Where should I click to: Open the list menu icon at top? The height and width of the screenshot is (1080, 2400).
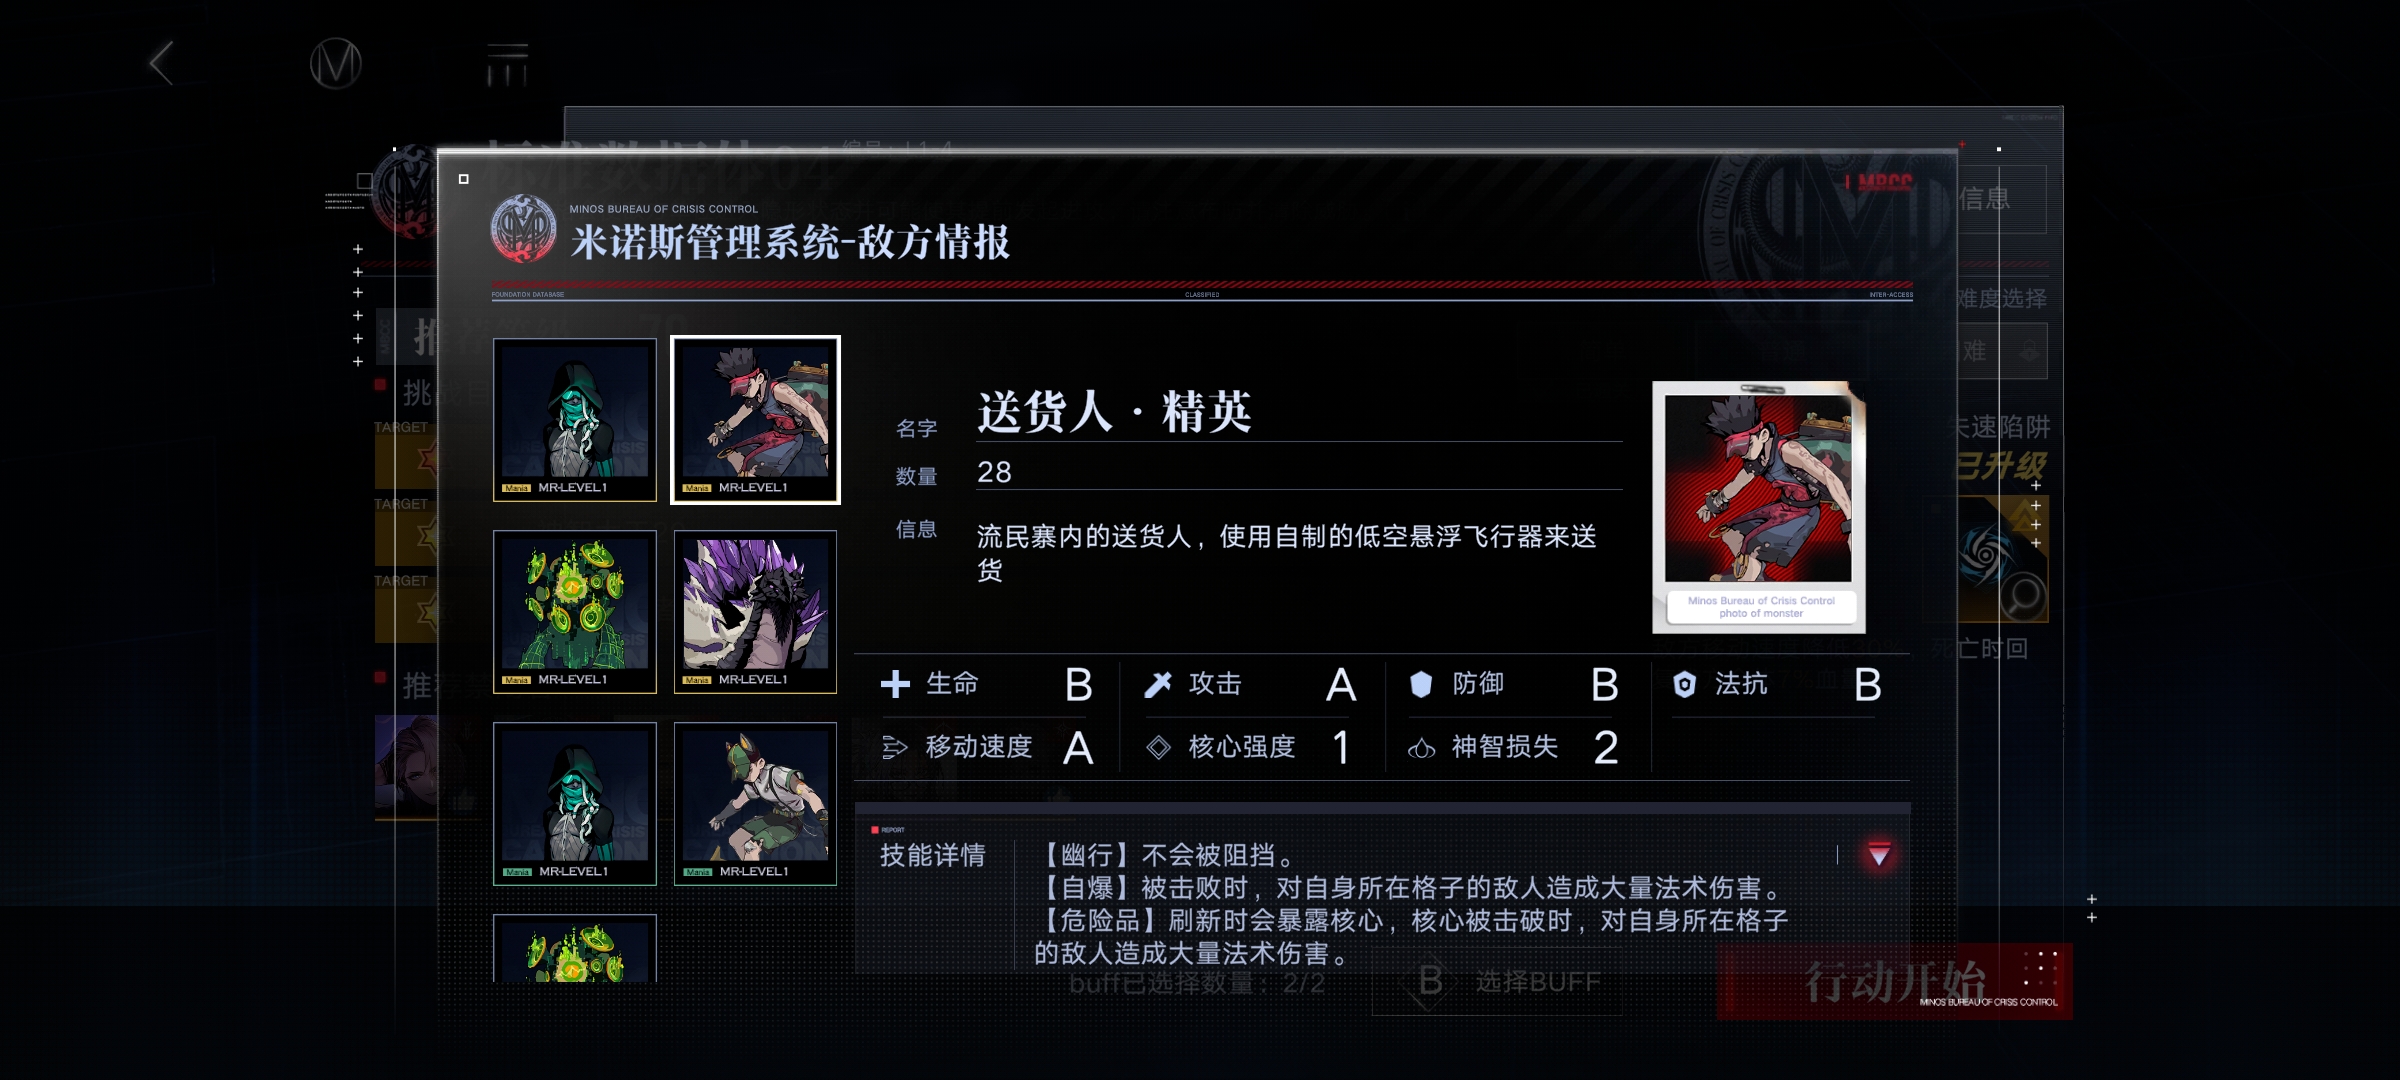507,64
